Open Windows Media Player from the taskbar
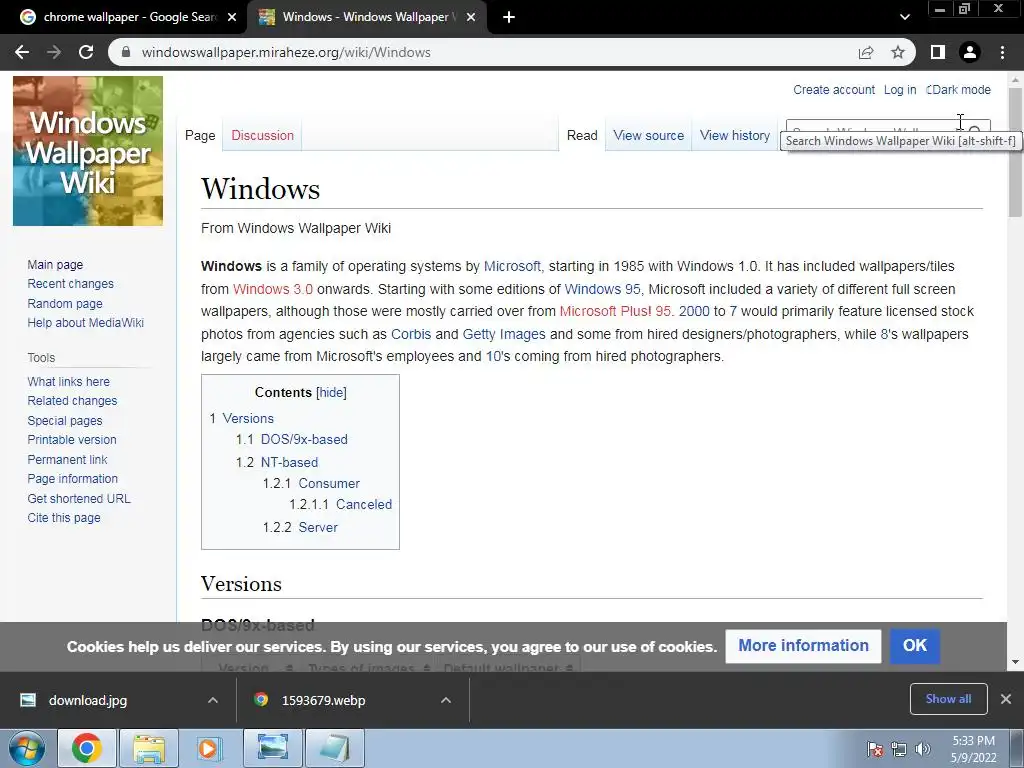 point(209,748)
